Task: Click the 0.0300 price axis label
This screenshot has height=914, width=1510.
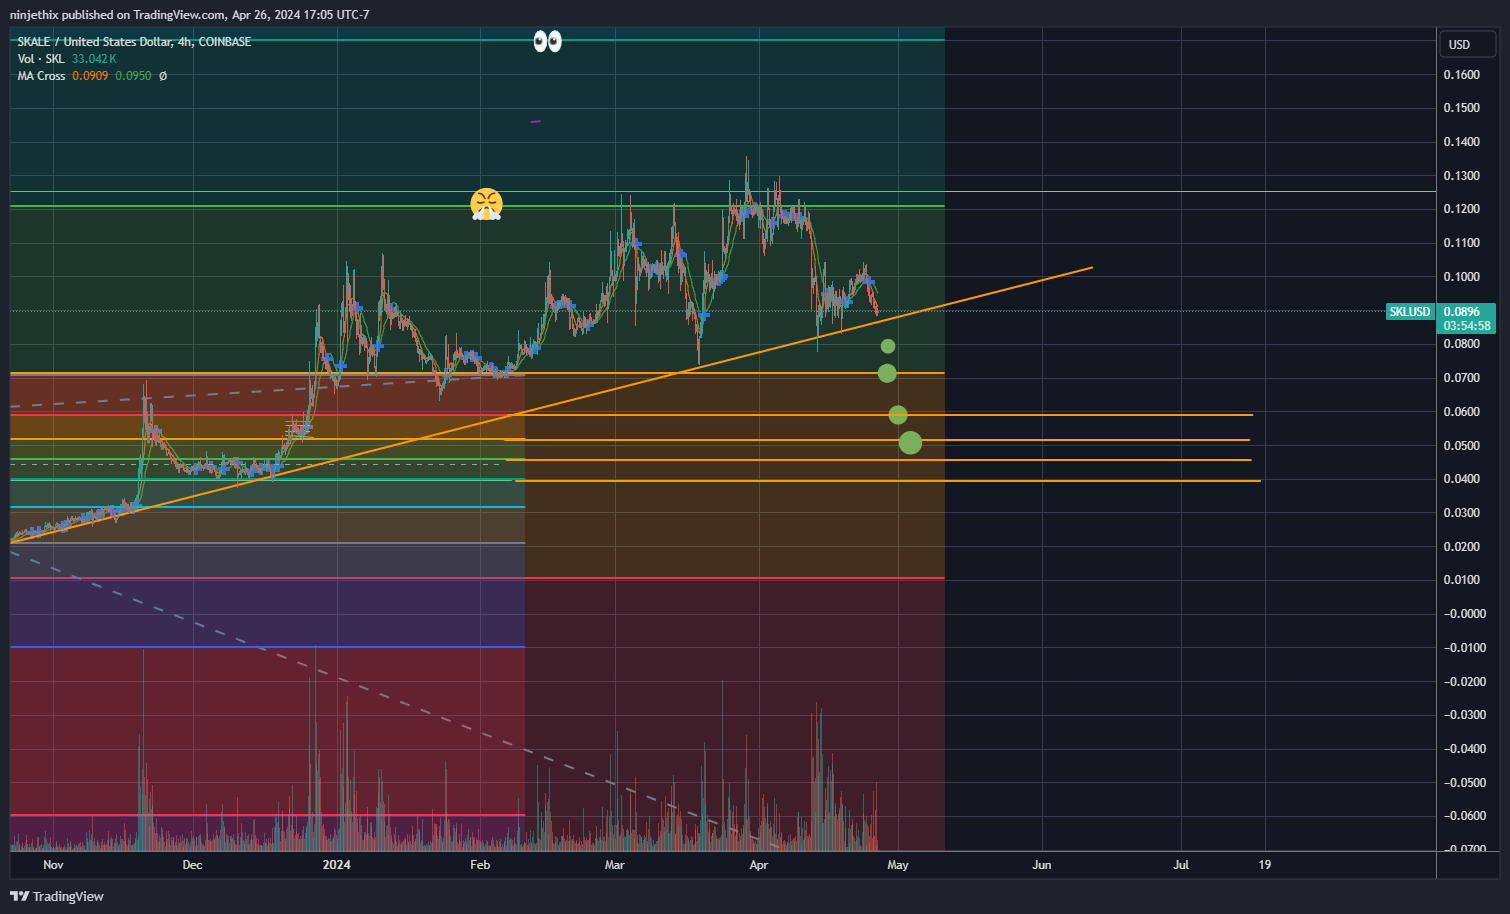Action: click(x=1462, y=513)
